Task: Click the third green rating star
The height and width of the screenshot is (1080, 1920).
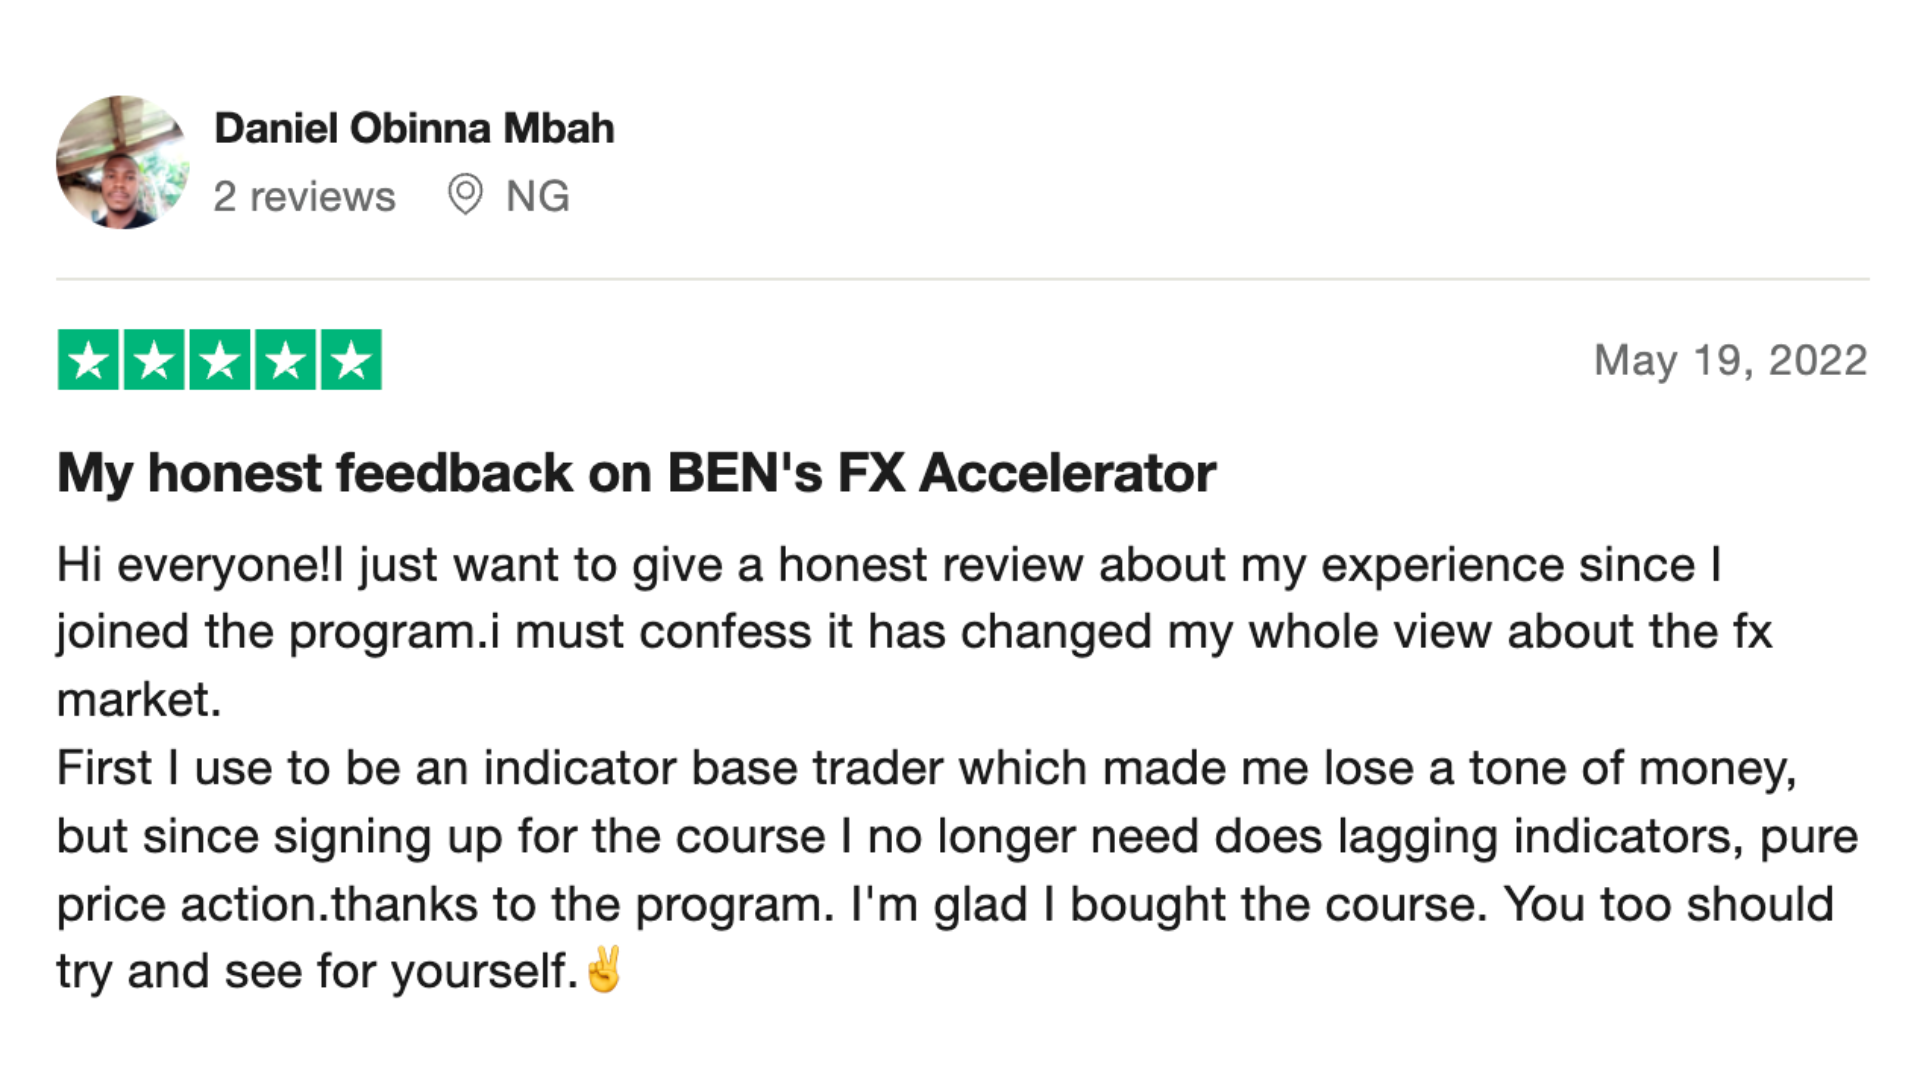Action: pyautogui.click(x=220, y=359)
